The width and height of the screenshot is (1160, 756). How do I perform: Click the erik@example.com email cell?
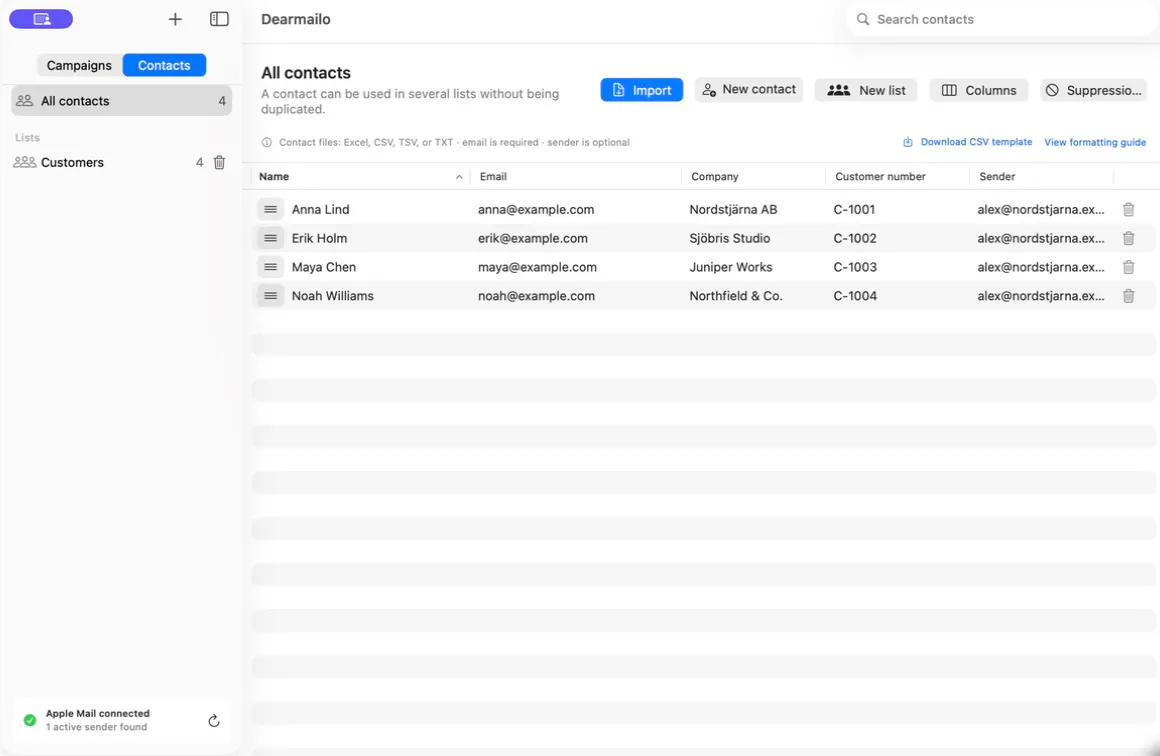pos(533,238)
